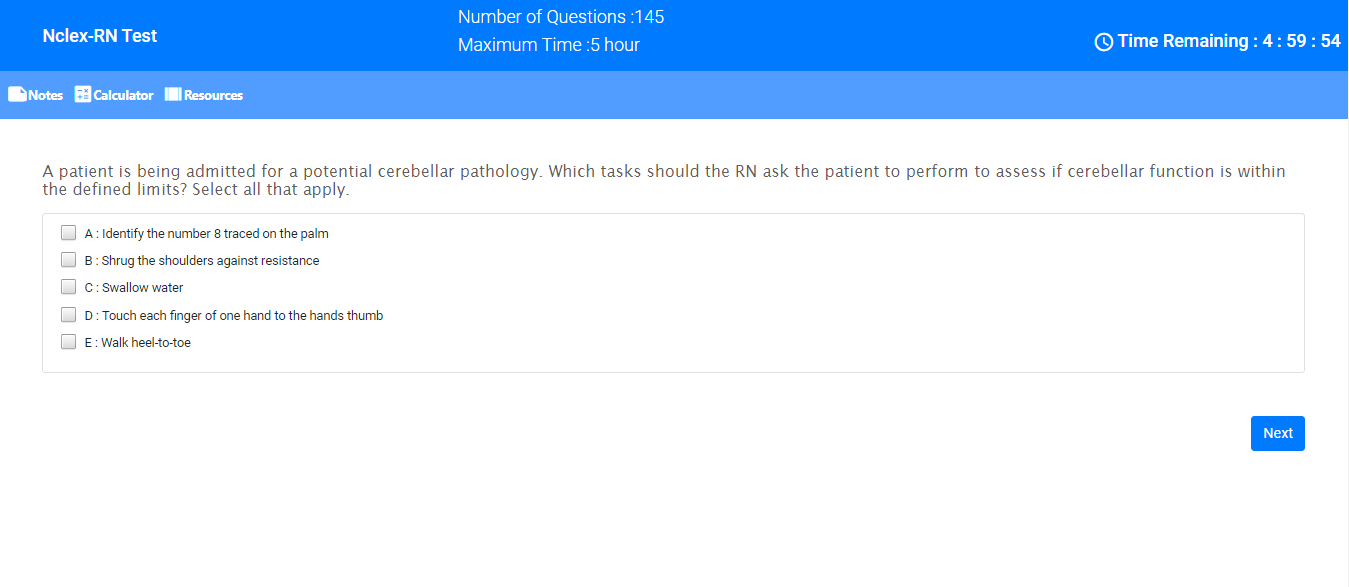Click the Nclex-RN Test title
Image resolution: width=1349 pixels, height=587 pixels.
click(x=100, y=36)
